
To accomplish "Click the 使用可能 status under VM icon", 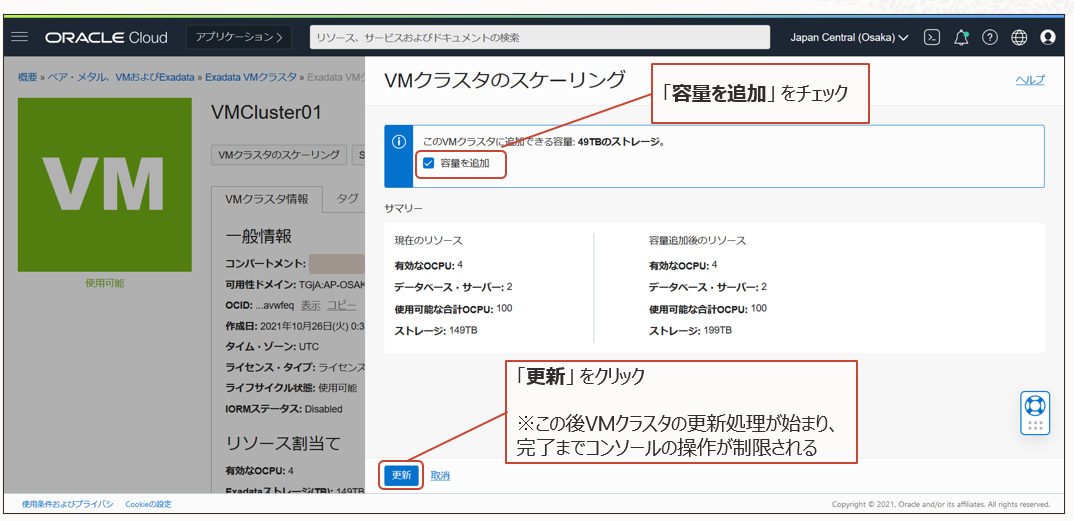I will [x=105, y=283].
